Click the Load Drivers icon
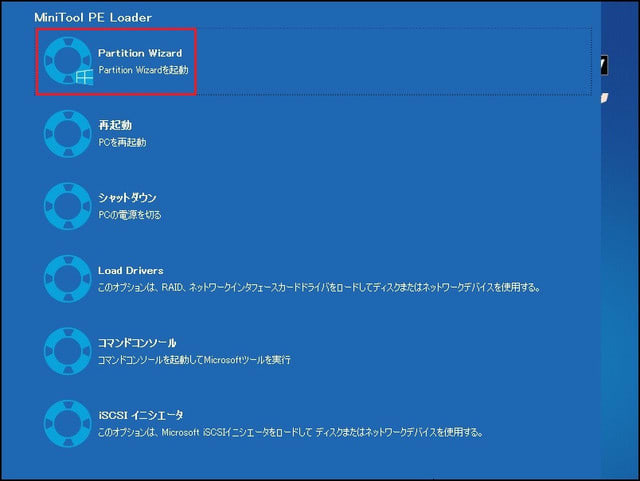Viewport: 640px width, 481px height. point(67,278)
